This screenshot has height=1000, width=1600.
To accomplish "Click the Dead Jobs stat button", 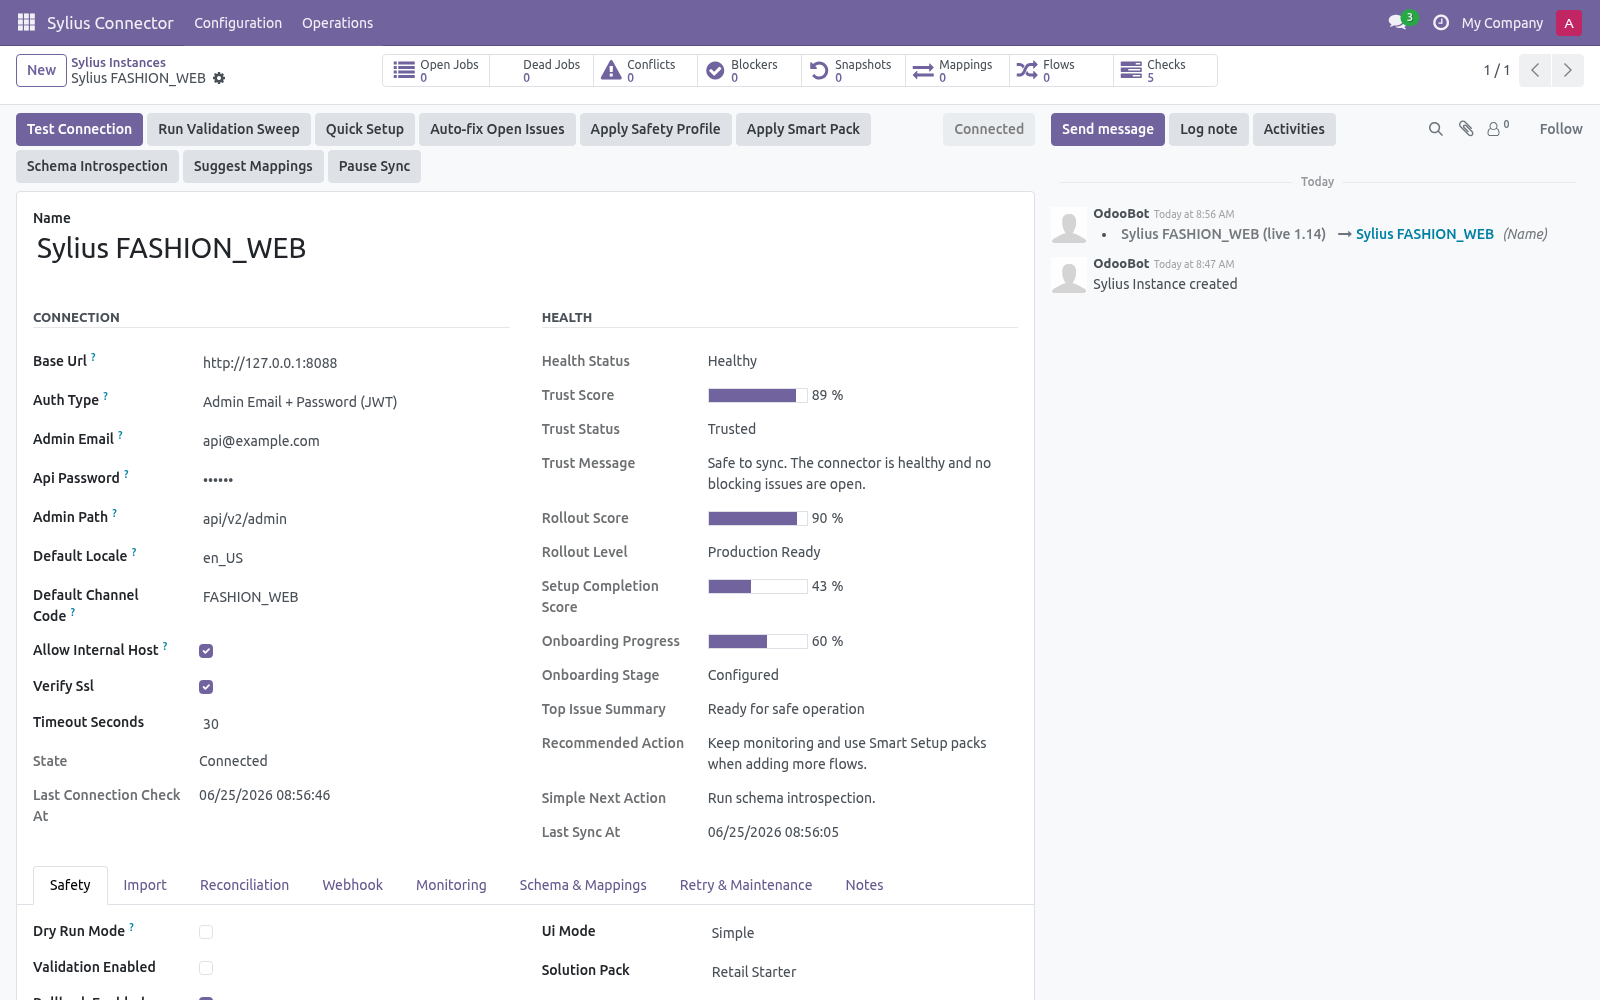I will 541,71.
